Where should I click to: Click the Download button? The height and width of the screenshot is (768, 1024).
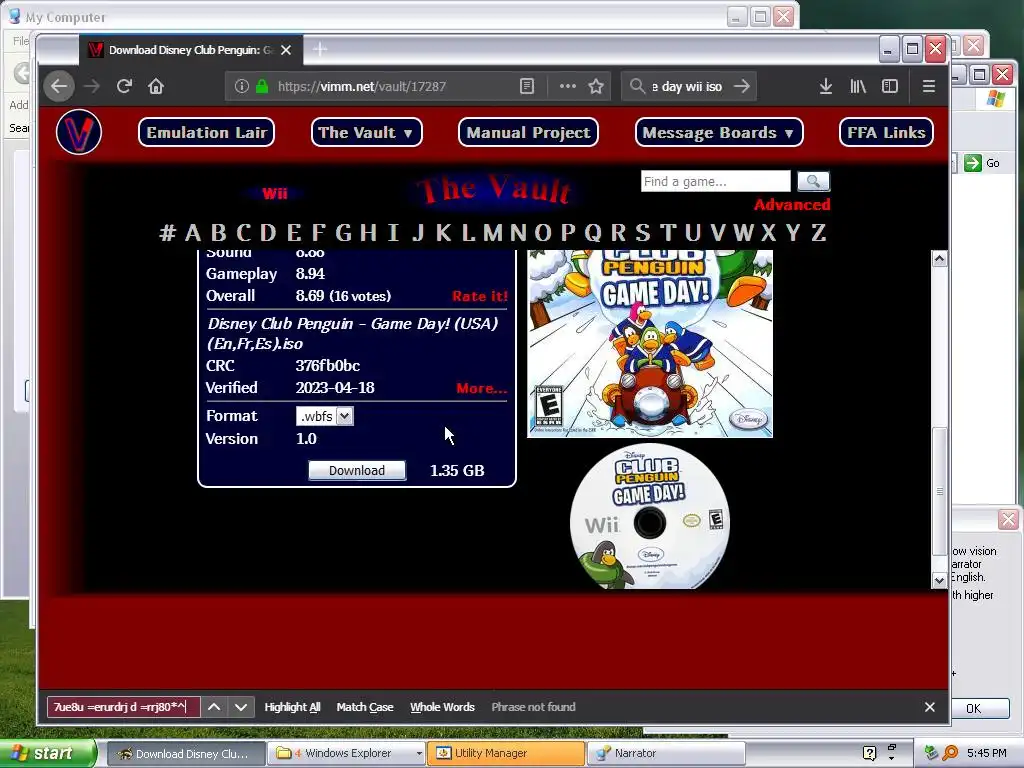coord(357,470)
